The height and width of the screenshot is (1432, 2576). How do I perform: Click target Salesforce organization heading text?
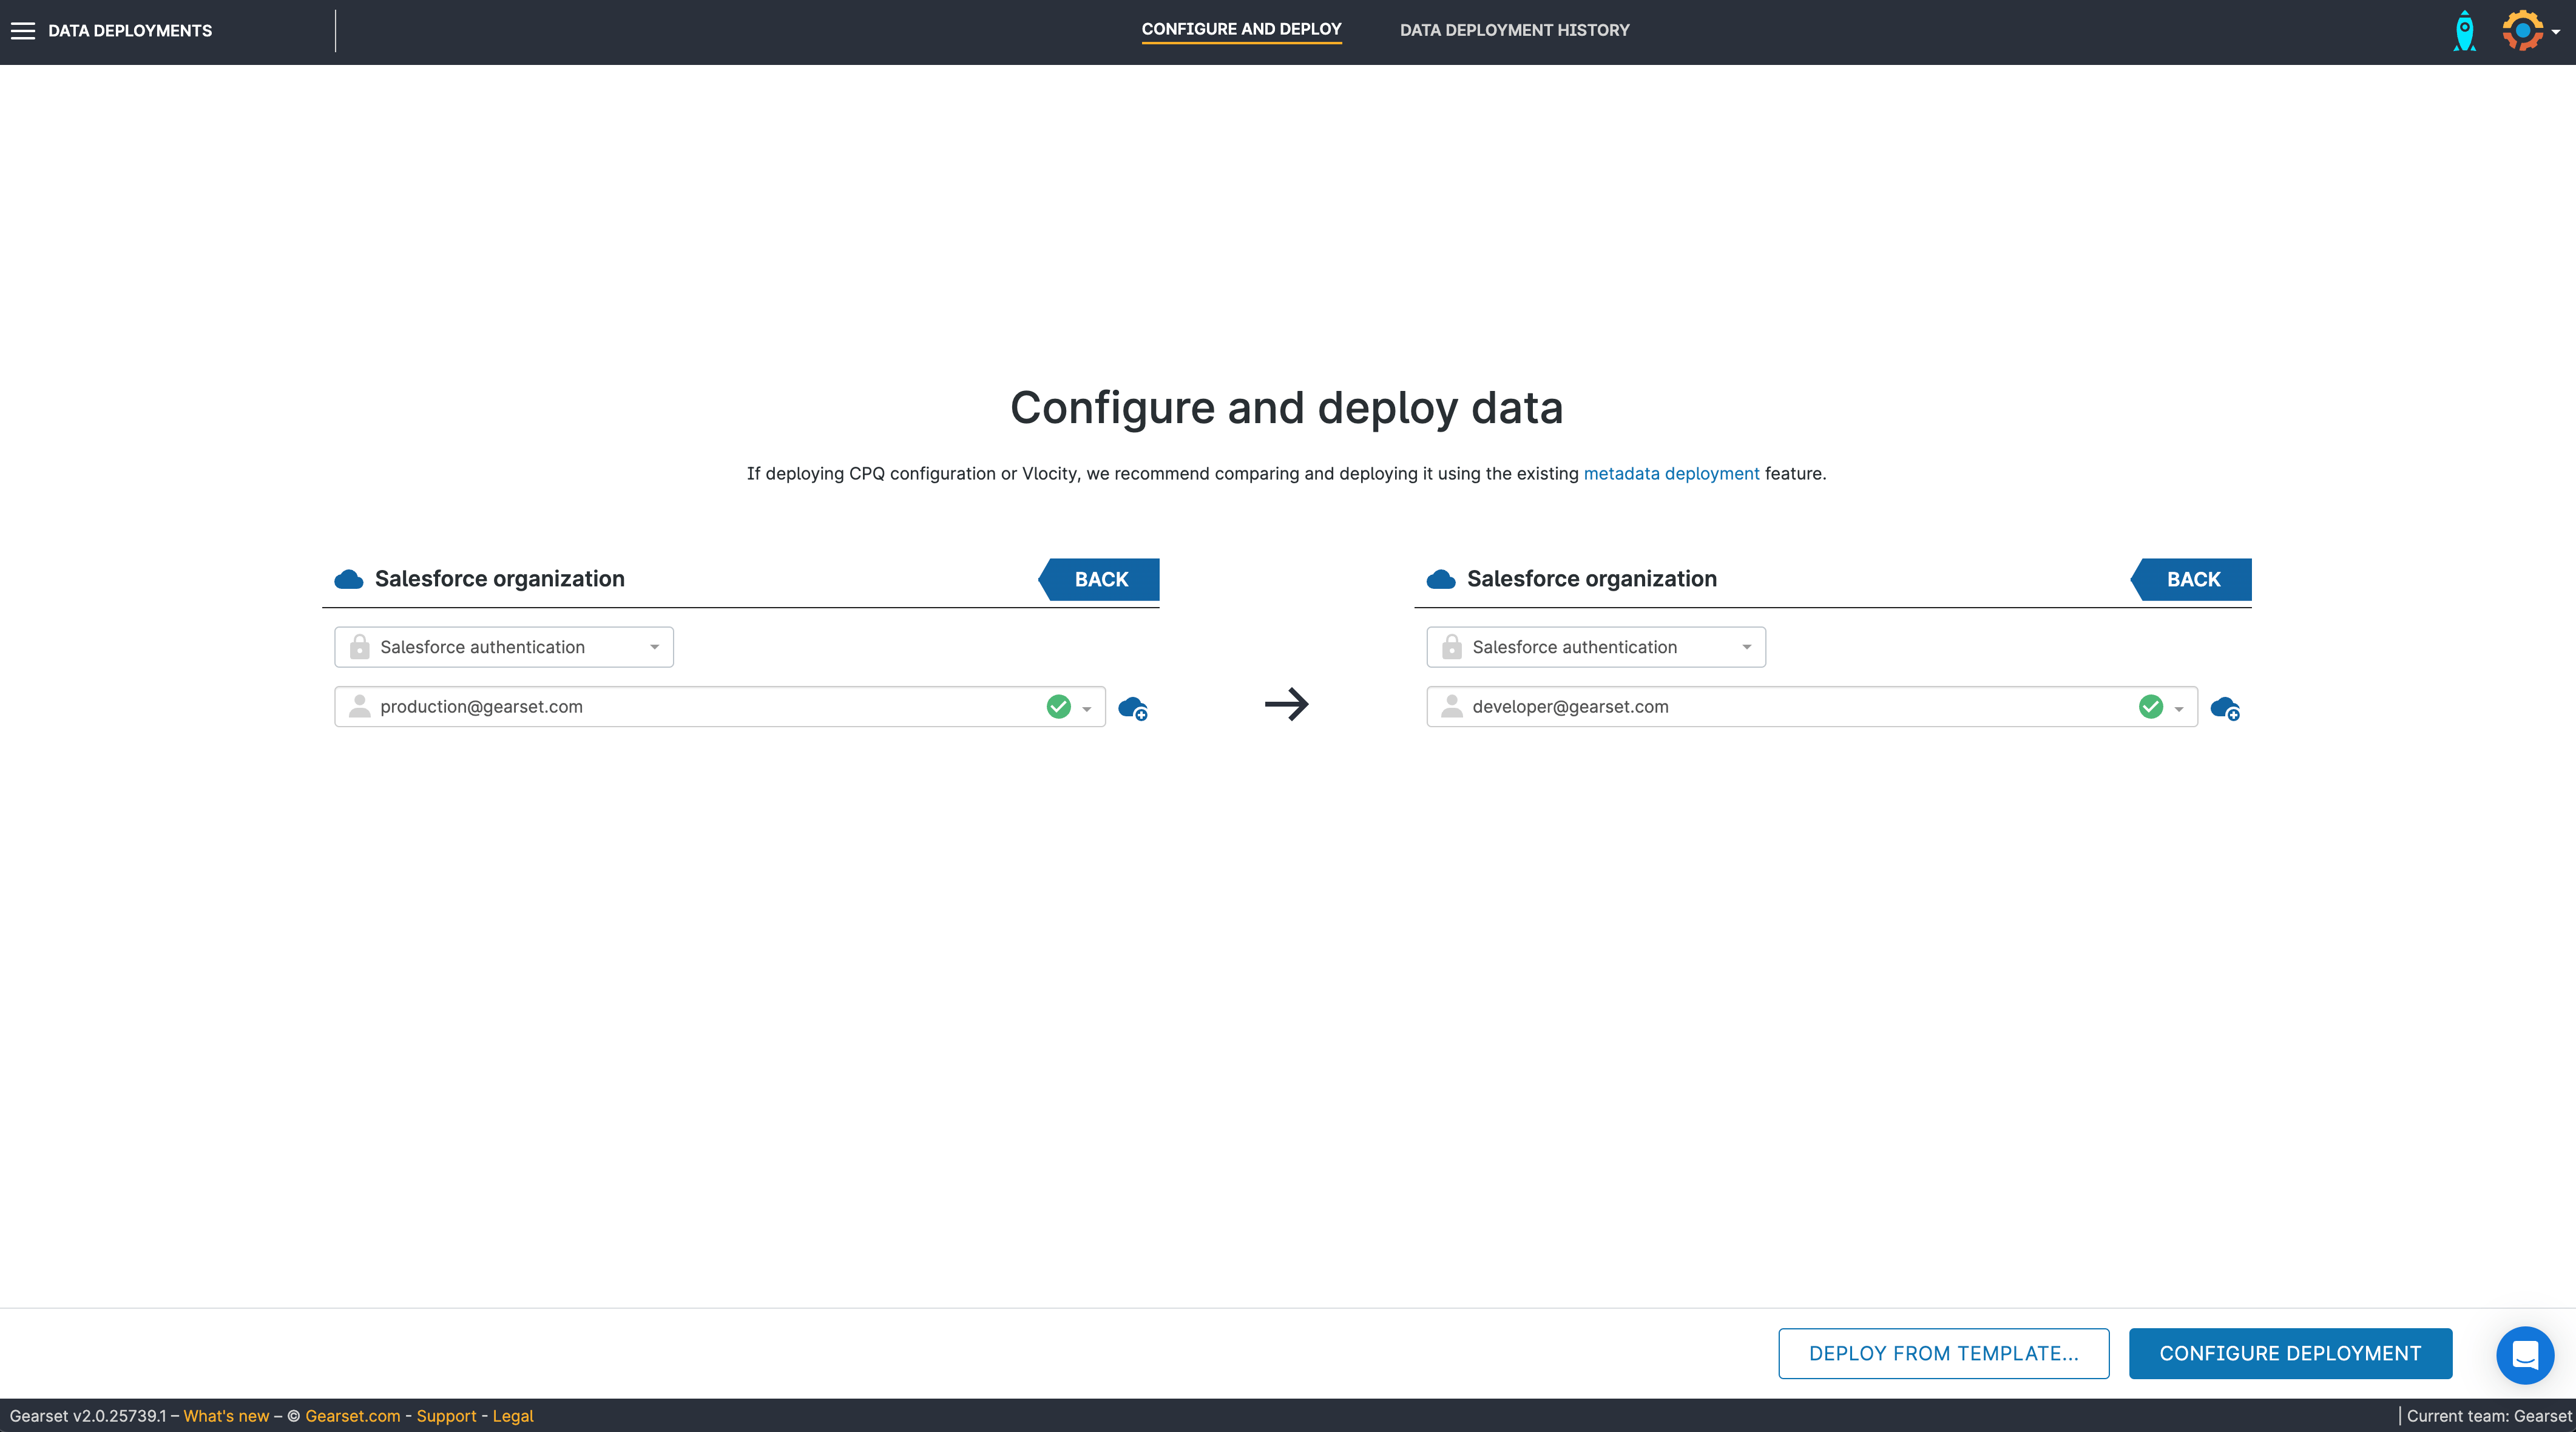click(1591, 579)
